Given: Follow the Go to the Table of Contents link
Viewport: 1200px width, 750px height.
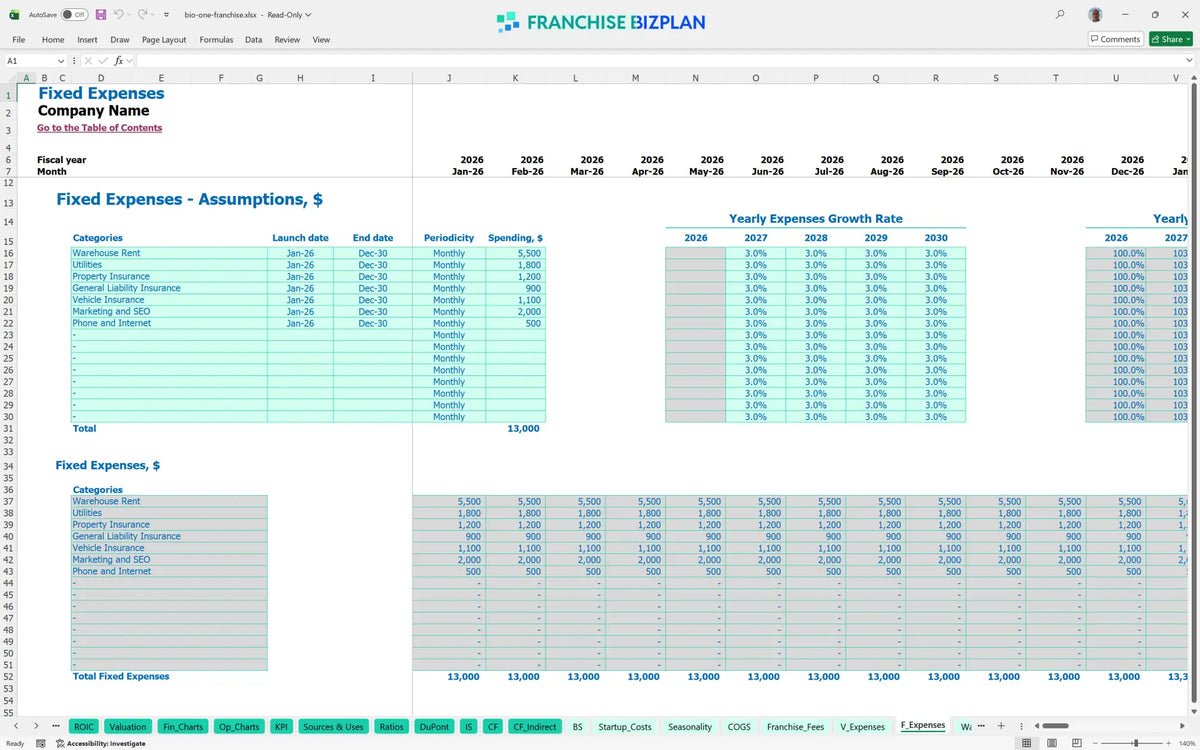Looking at the screenshot, I should [x=99, y=128].
